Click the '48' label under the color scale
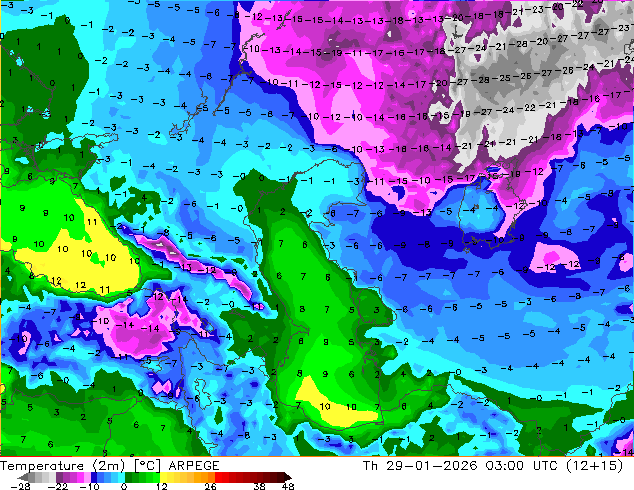634x490 pixels. [x=288, y=486]
